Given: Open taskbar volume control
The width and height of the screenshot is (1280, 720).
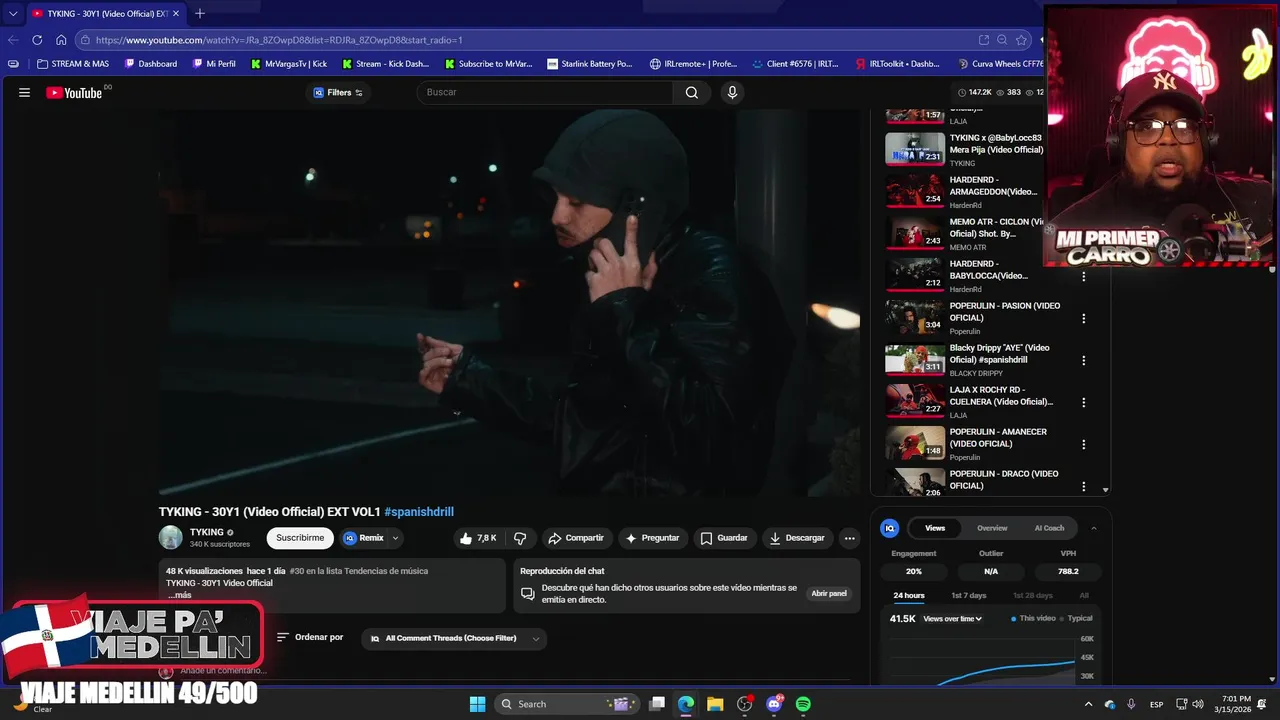Looking at the screenshot, I should tap(1198, 704).
